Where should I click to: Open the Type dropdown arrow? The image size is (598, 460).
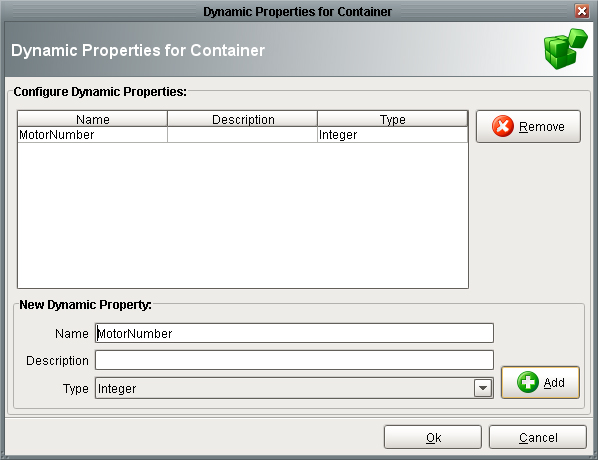click(x=483, y=388)
